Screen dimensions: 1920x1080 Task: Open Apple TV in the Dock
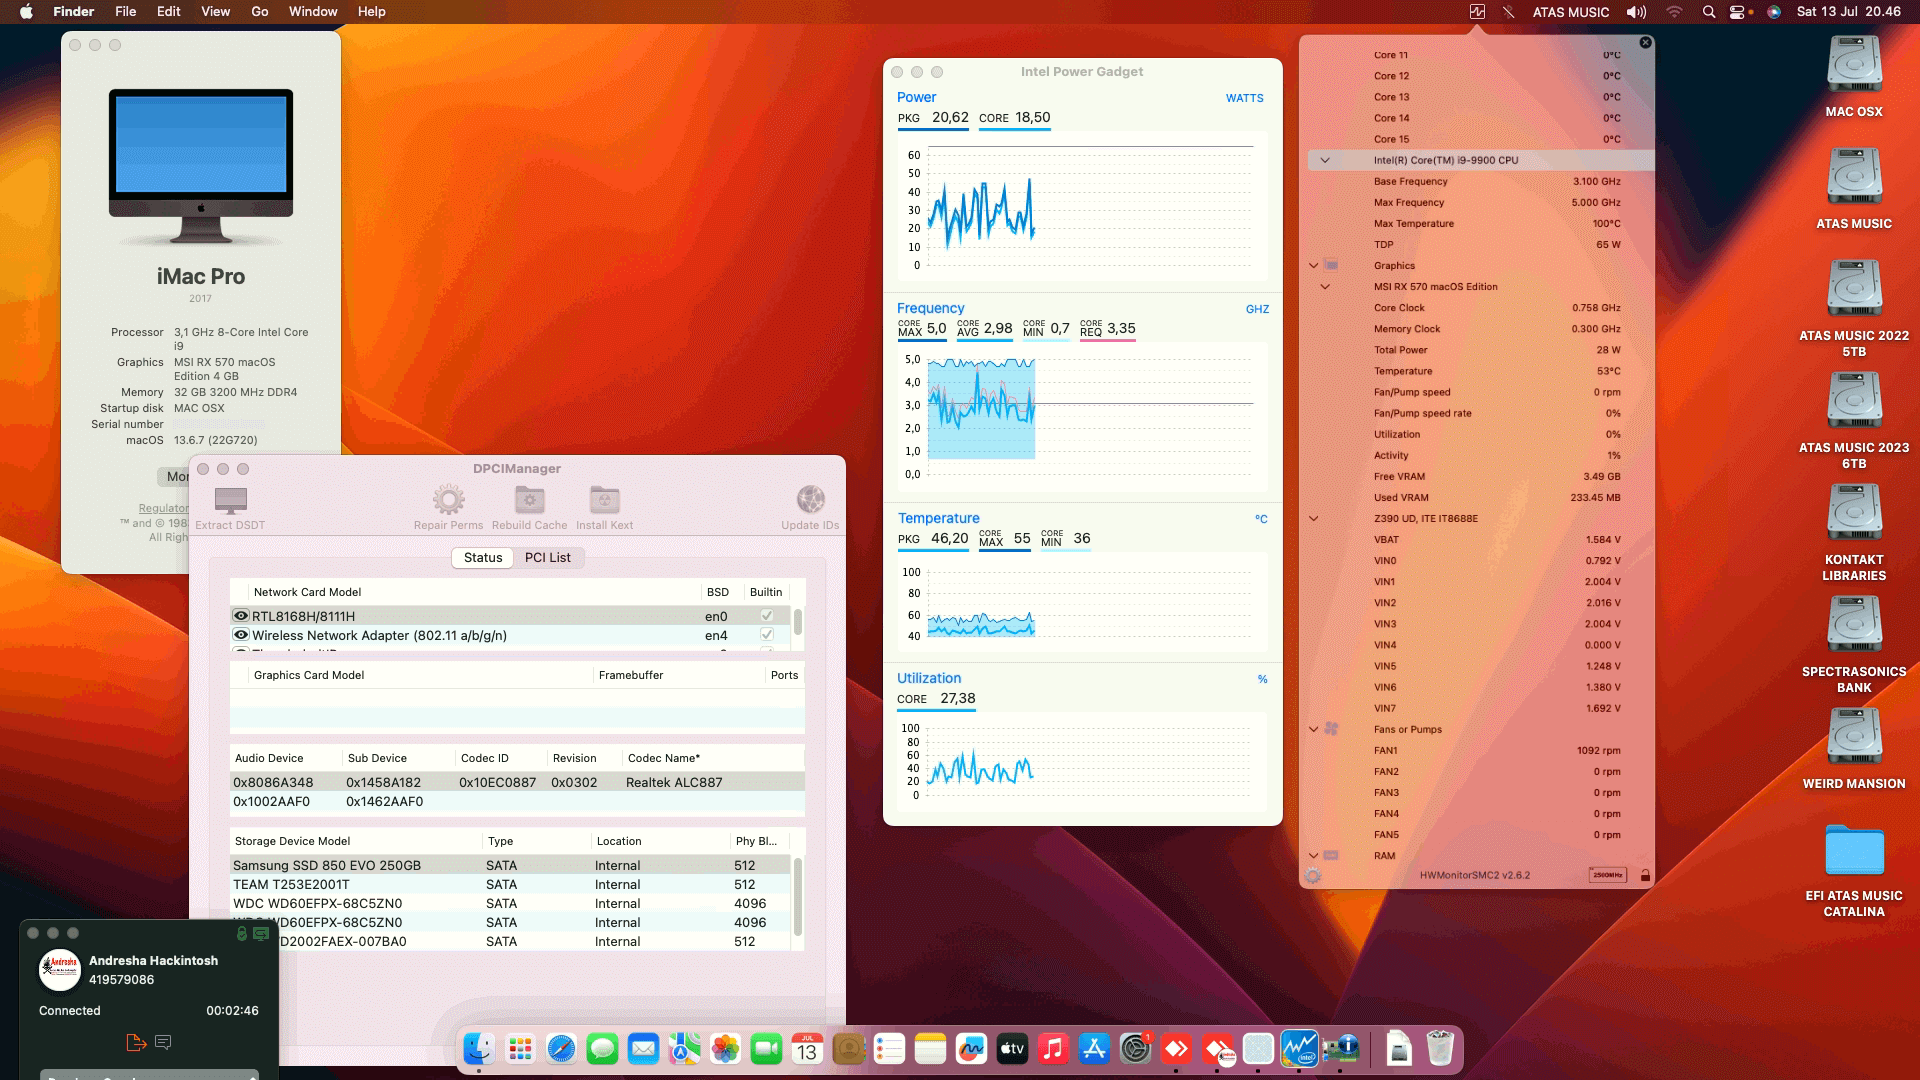point(1012,1049)
